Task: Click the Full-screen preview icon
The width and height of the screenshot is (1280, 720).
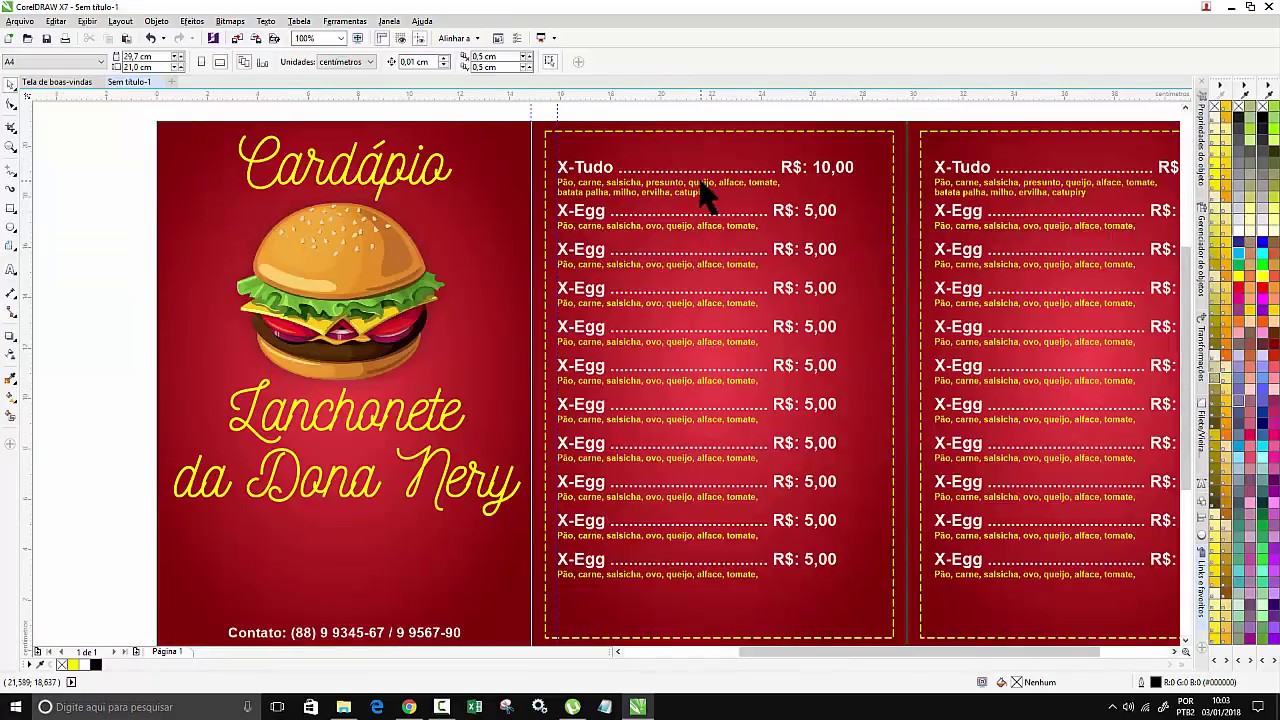Action: coord(357,38)
